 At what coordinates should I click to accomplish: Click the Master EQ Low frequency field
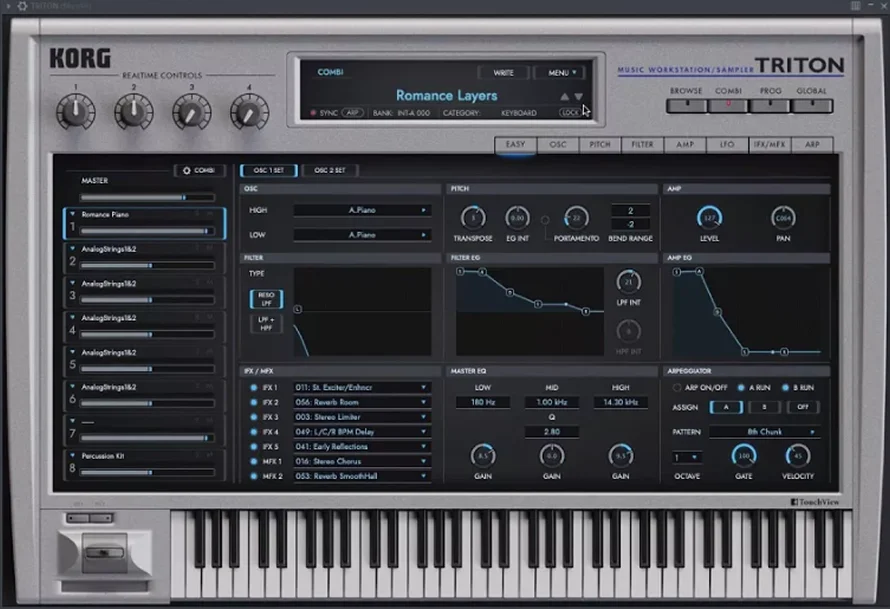(483, 402)
